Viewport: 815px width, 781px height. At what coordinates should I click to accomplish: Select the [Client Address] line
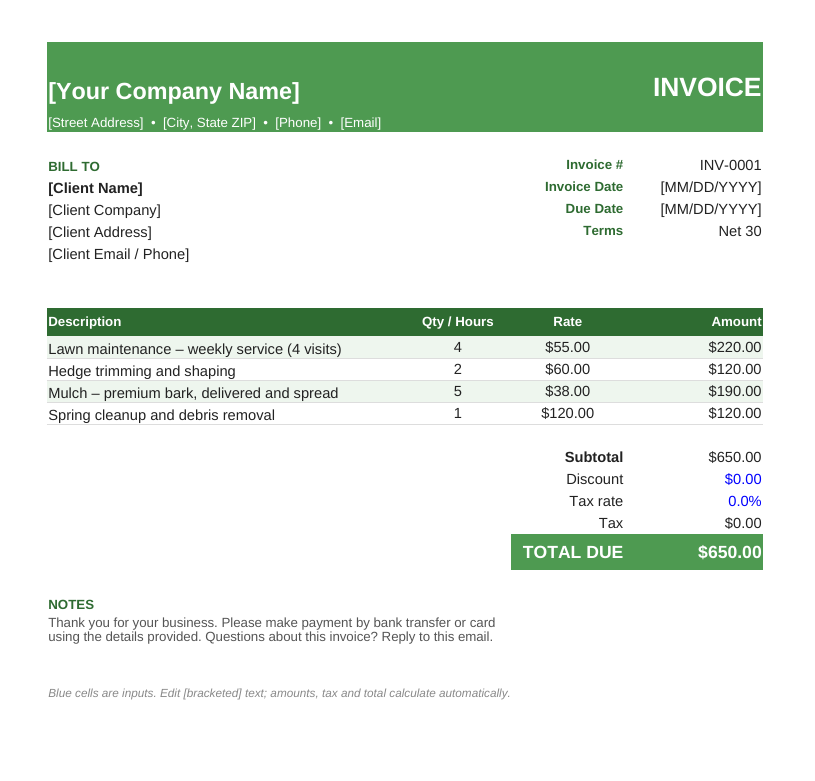point(100,232)
